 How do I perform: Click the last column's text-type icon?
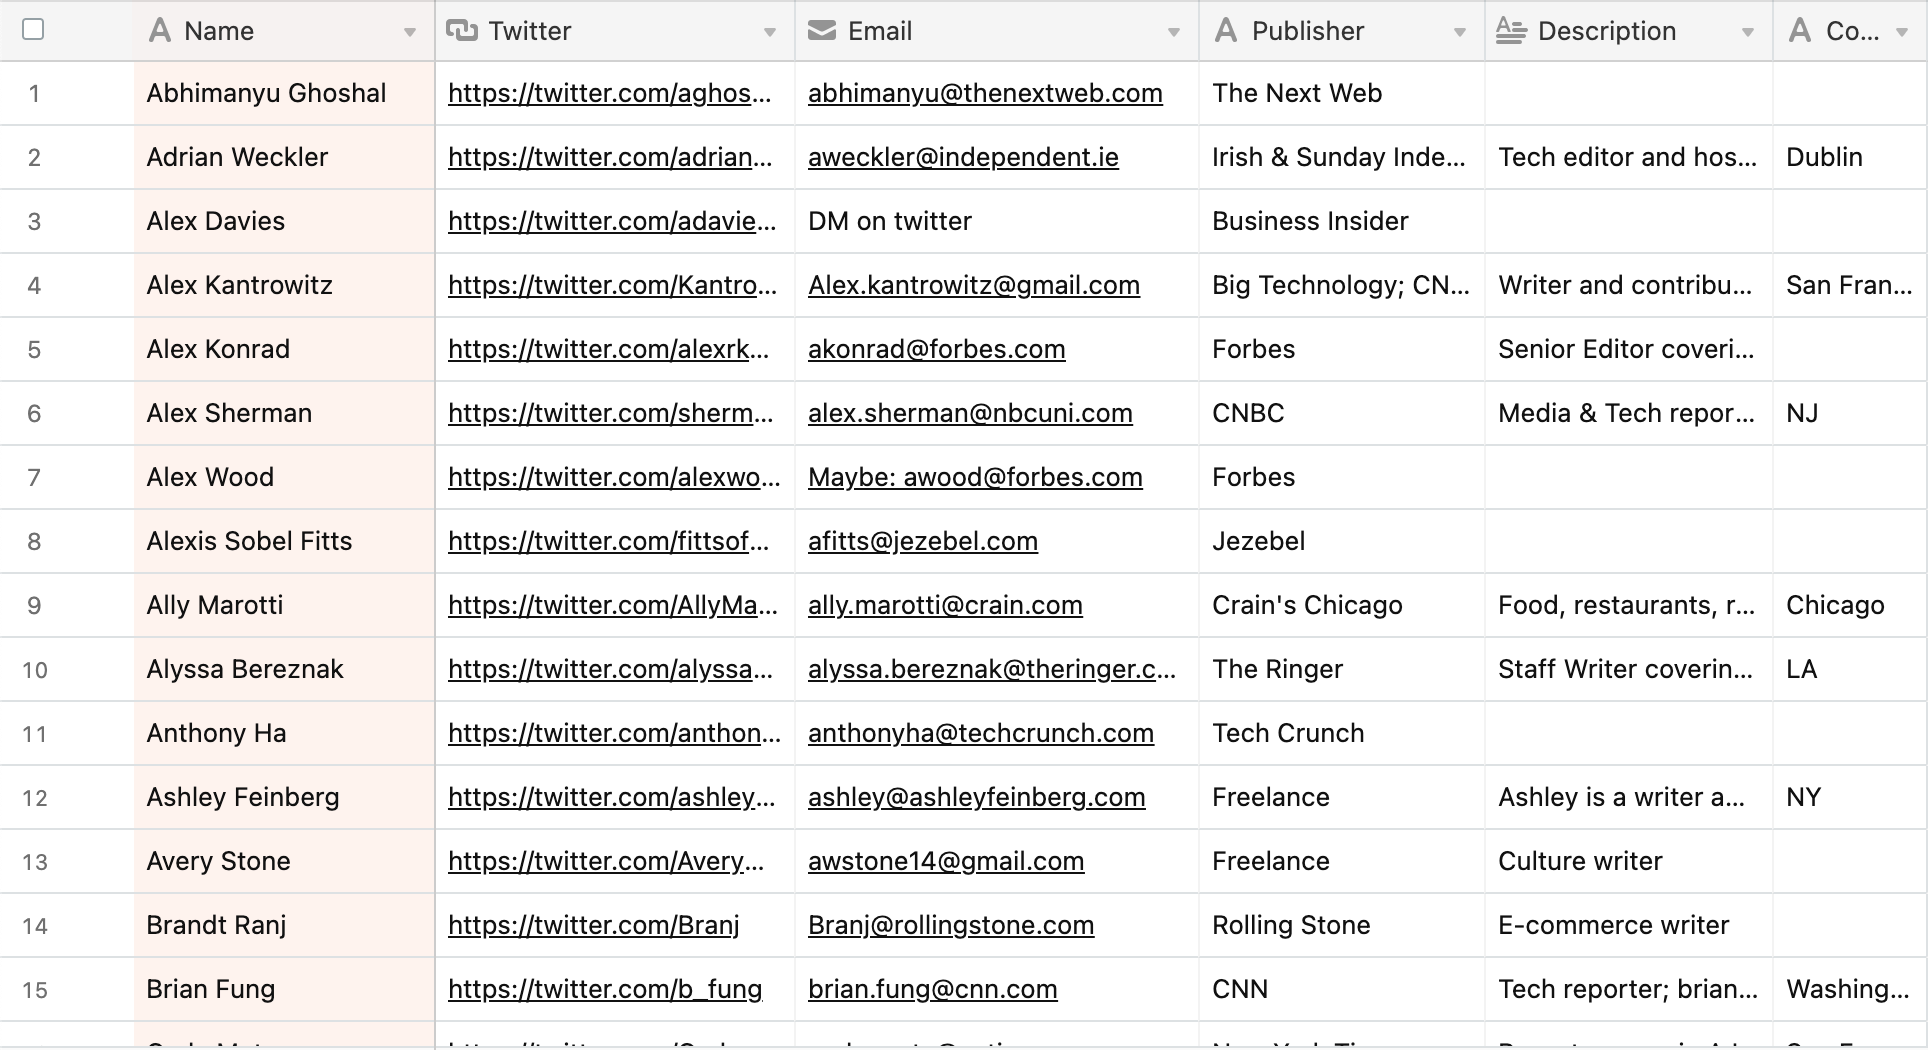tap(1800, 31)
